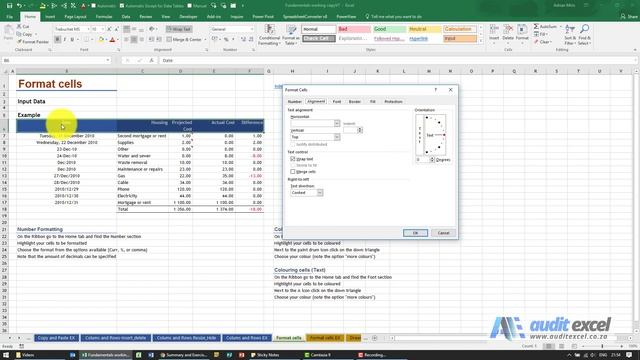
Task: Apply the Neutral cell style swatch
Action: tap(425, 29)
